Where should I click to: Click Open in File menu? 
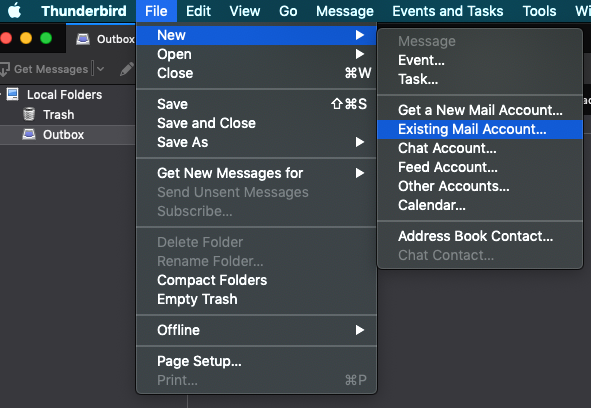pos(256,54)
